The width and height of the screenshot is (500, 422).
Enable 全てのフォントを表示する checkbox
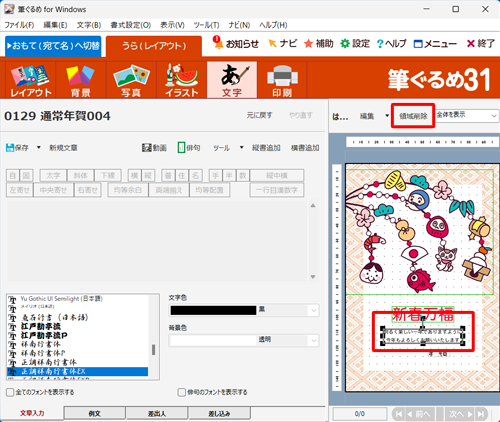tap(10, 392)
